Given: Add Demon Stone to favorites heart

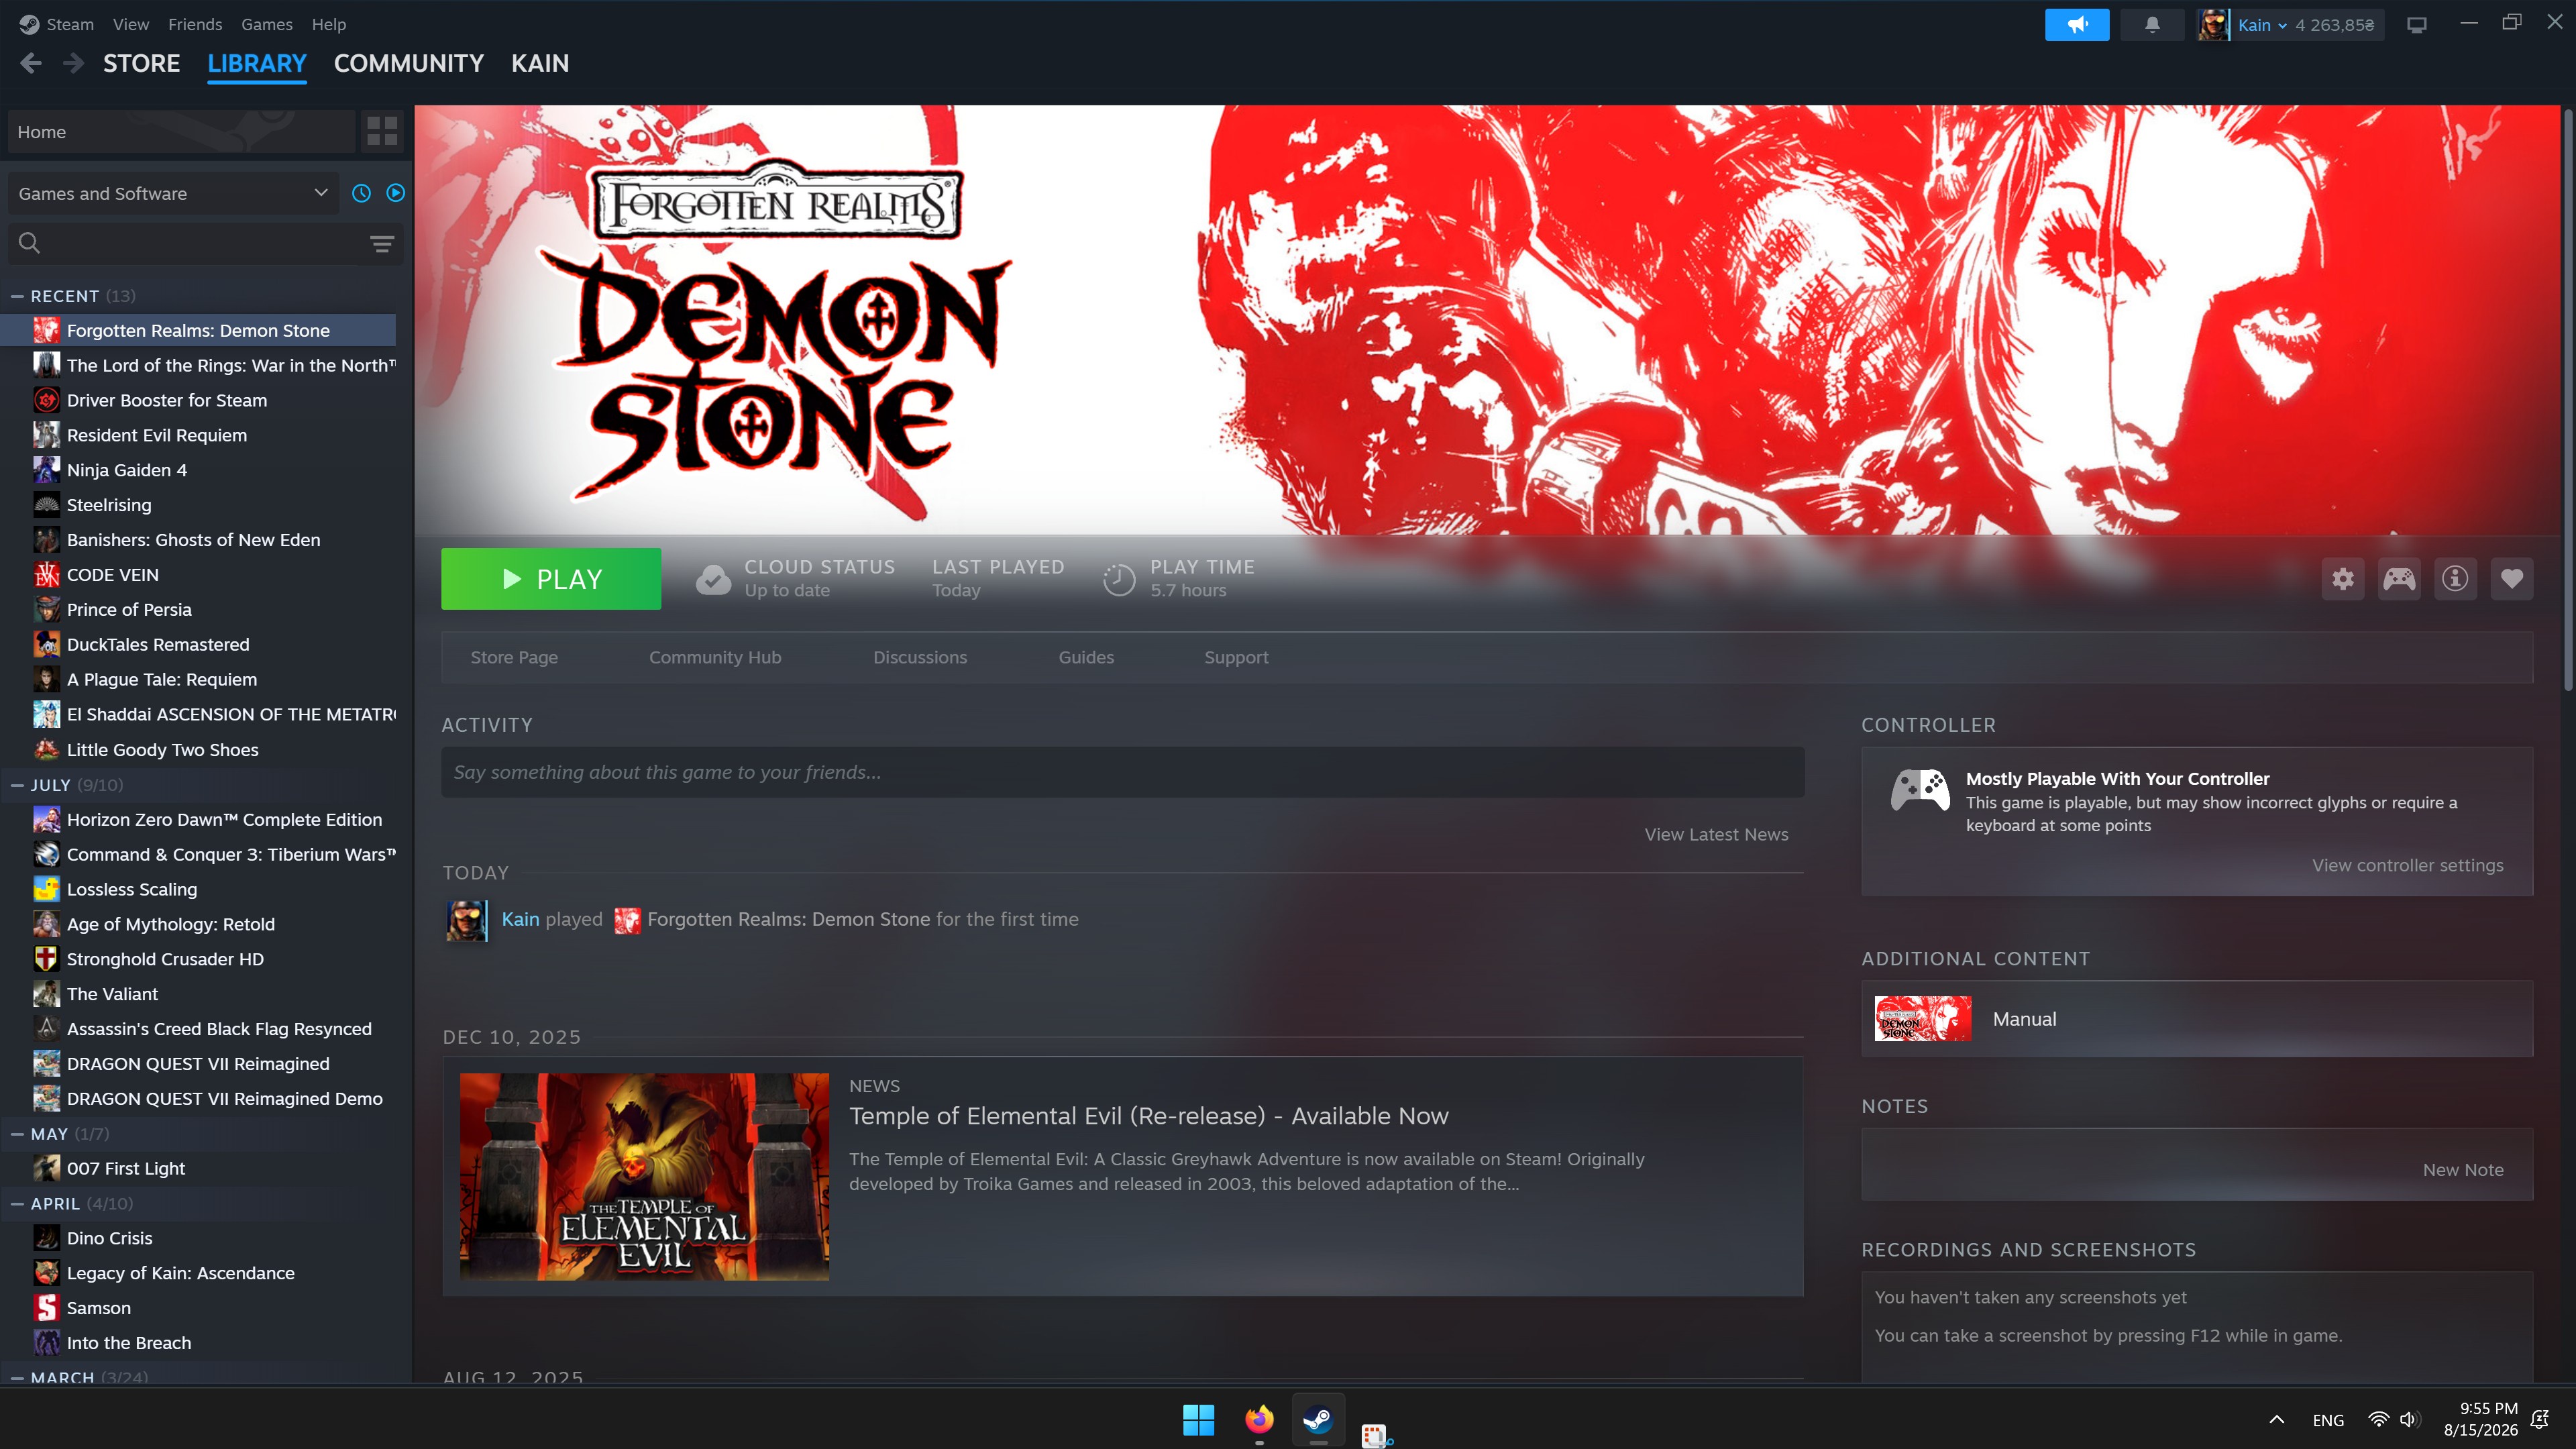Looking at the screenshot, I should pyautogui.click(x=2512, y=579).
